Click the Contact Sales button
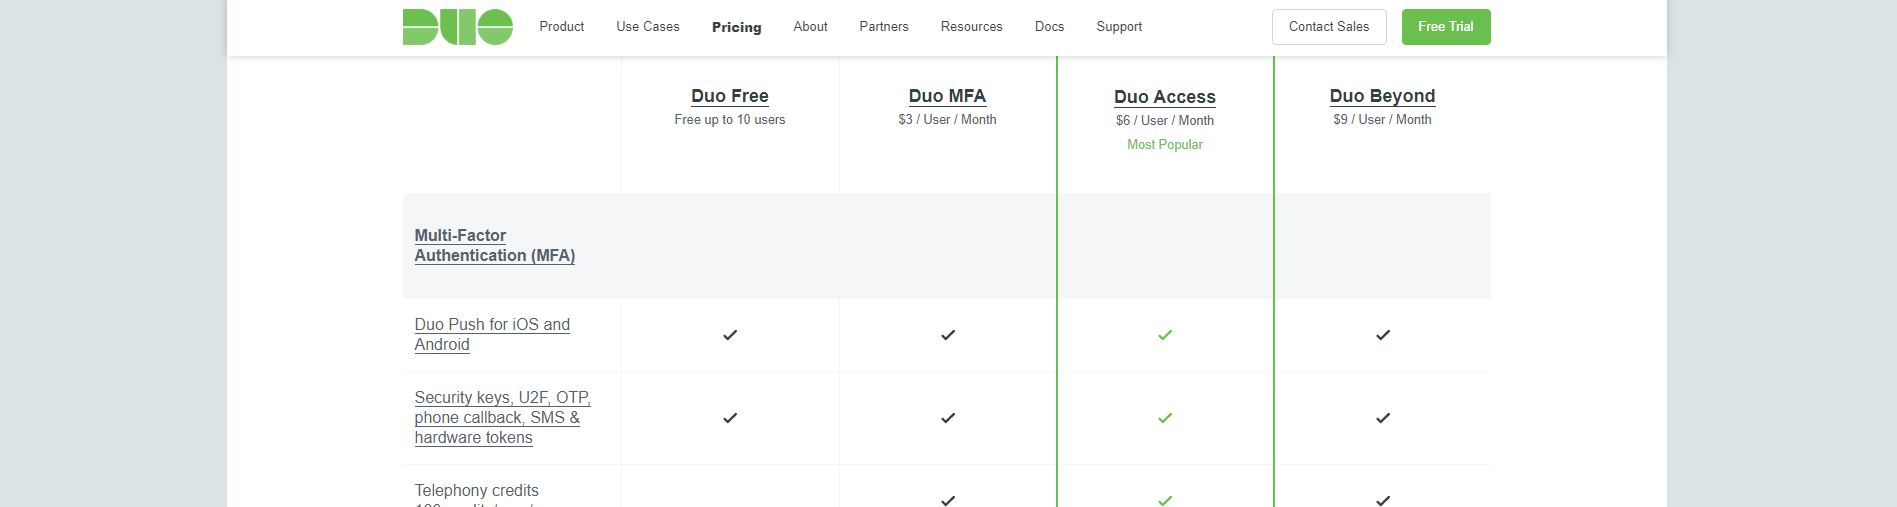 click(1328, 27)
